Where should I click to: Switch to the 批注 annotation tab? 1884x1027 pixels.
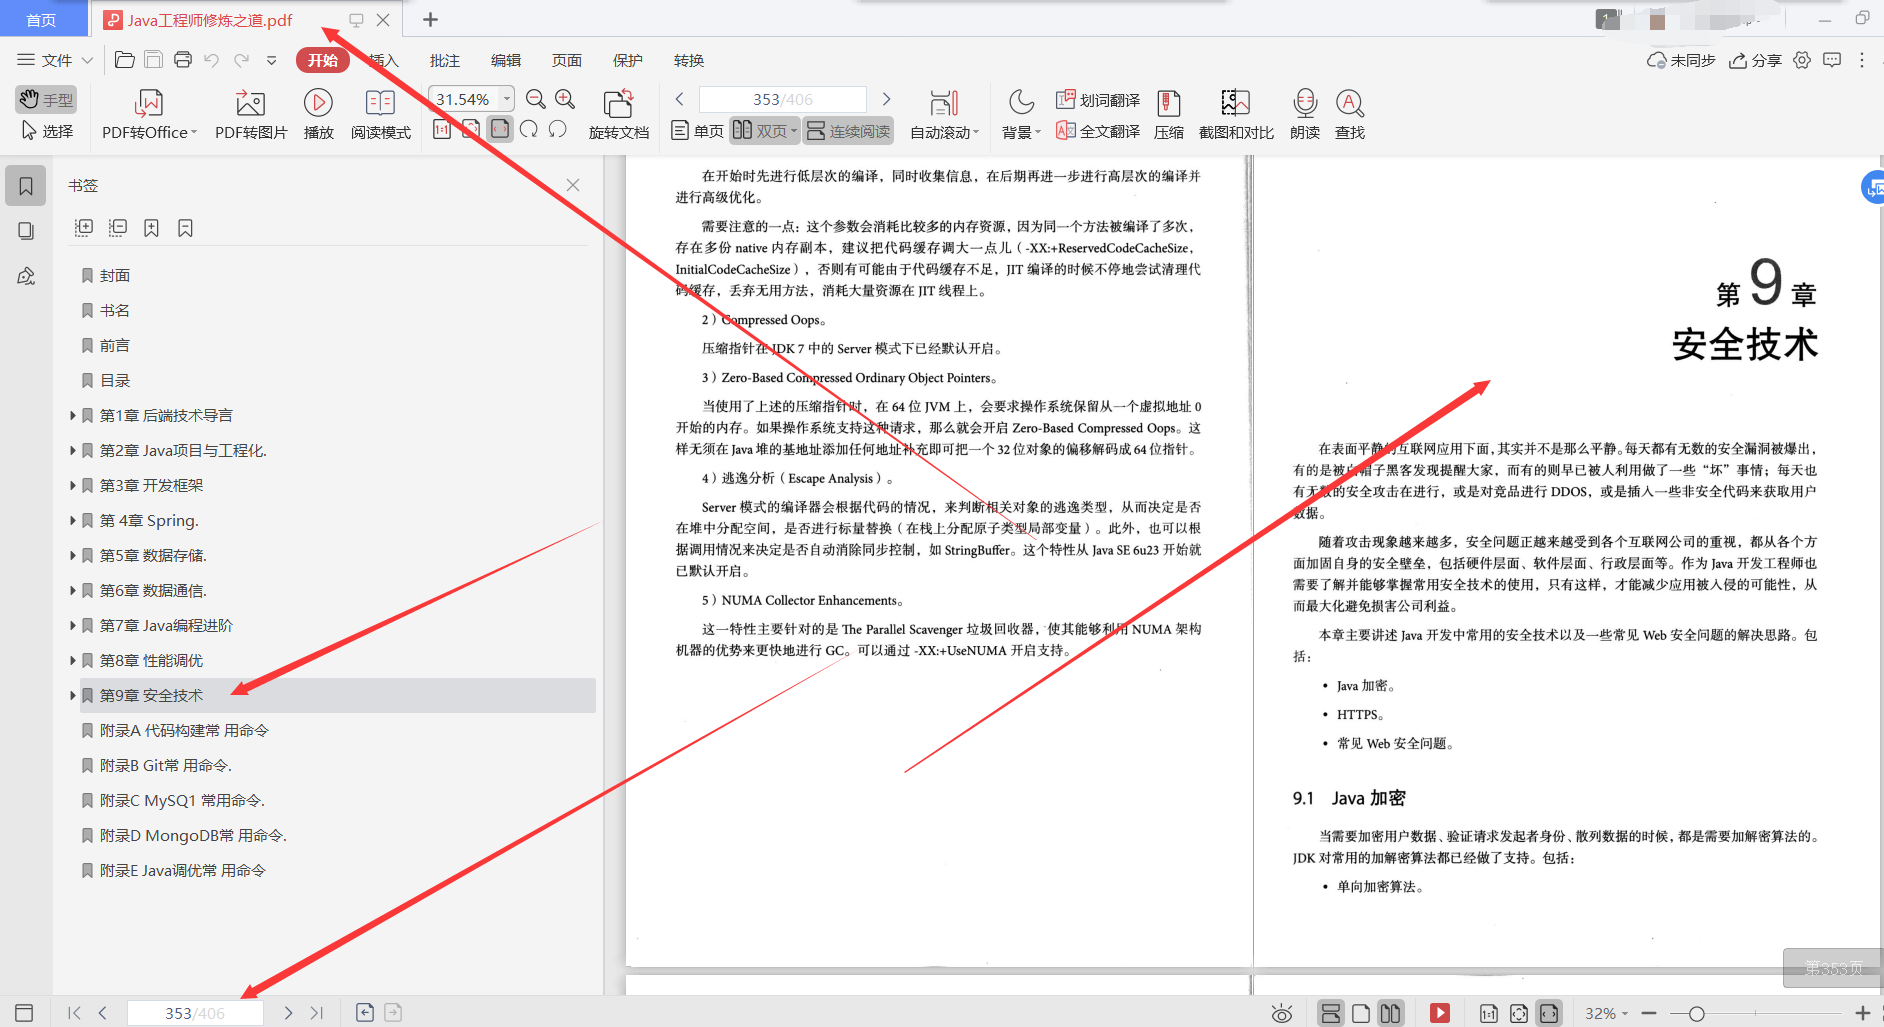pos(445,60)
